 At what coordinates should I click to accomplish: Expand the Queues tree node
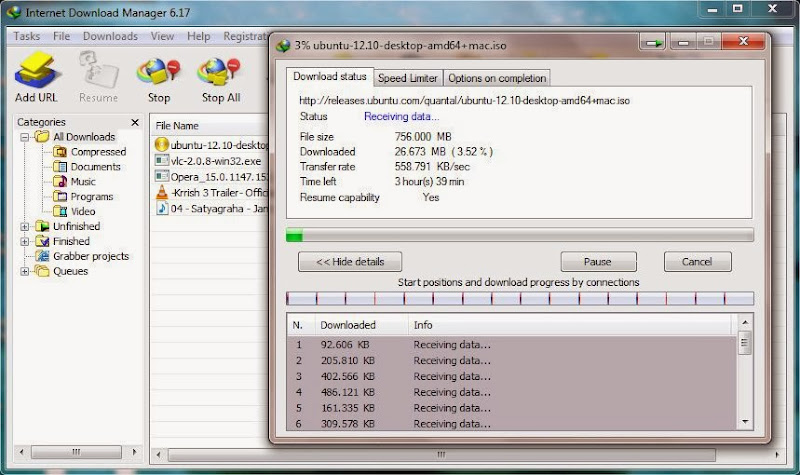pyautogui.click(x=24, y=271)
